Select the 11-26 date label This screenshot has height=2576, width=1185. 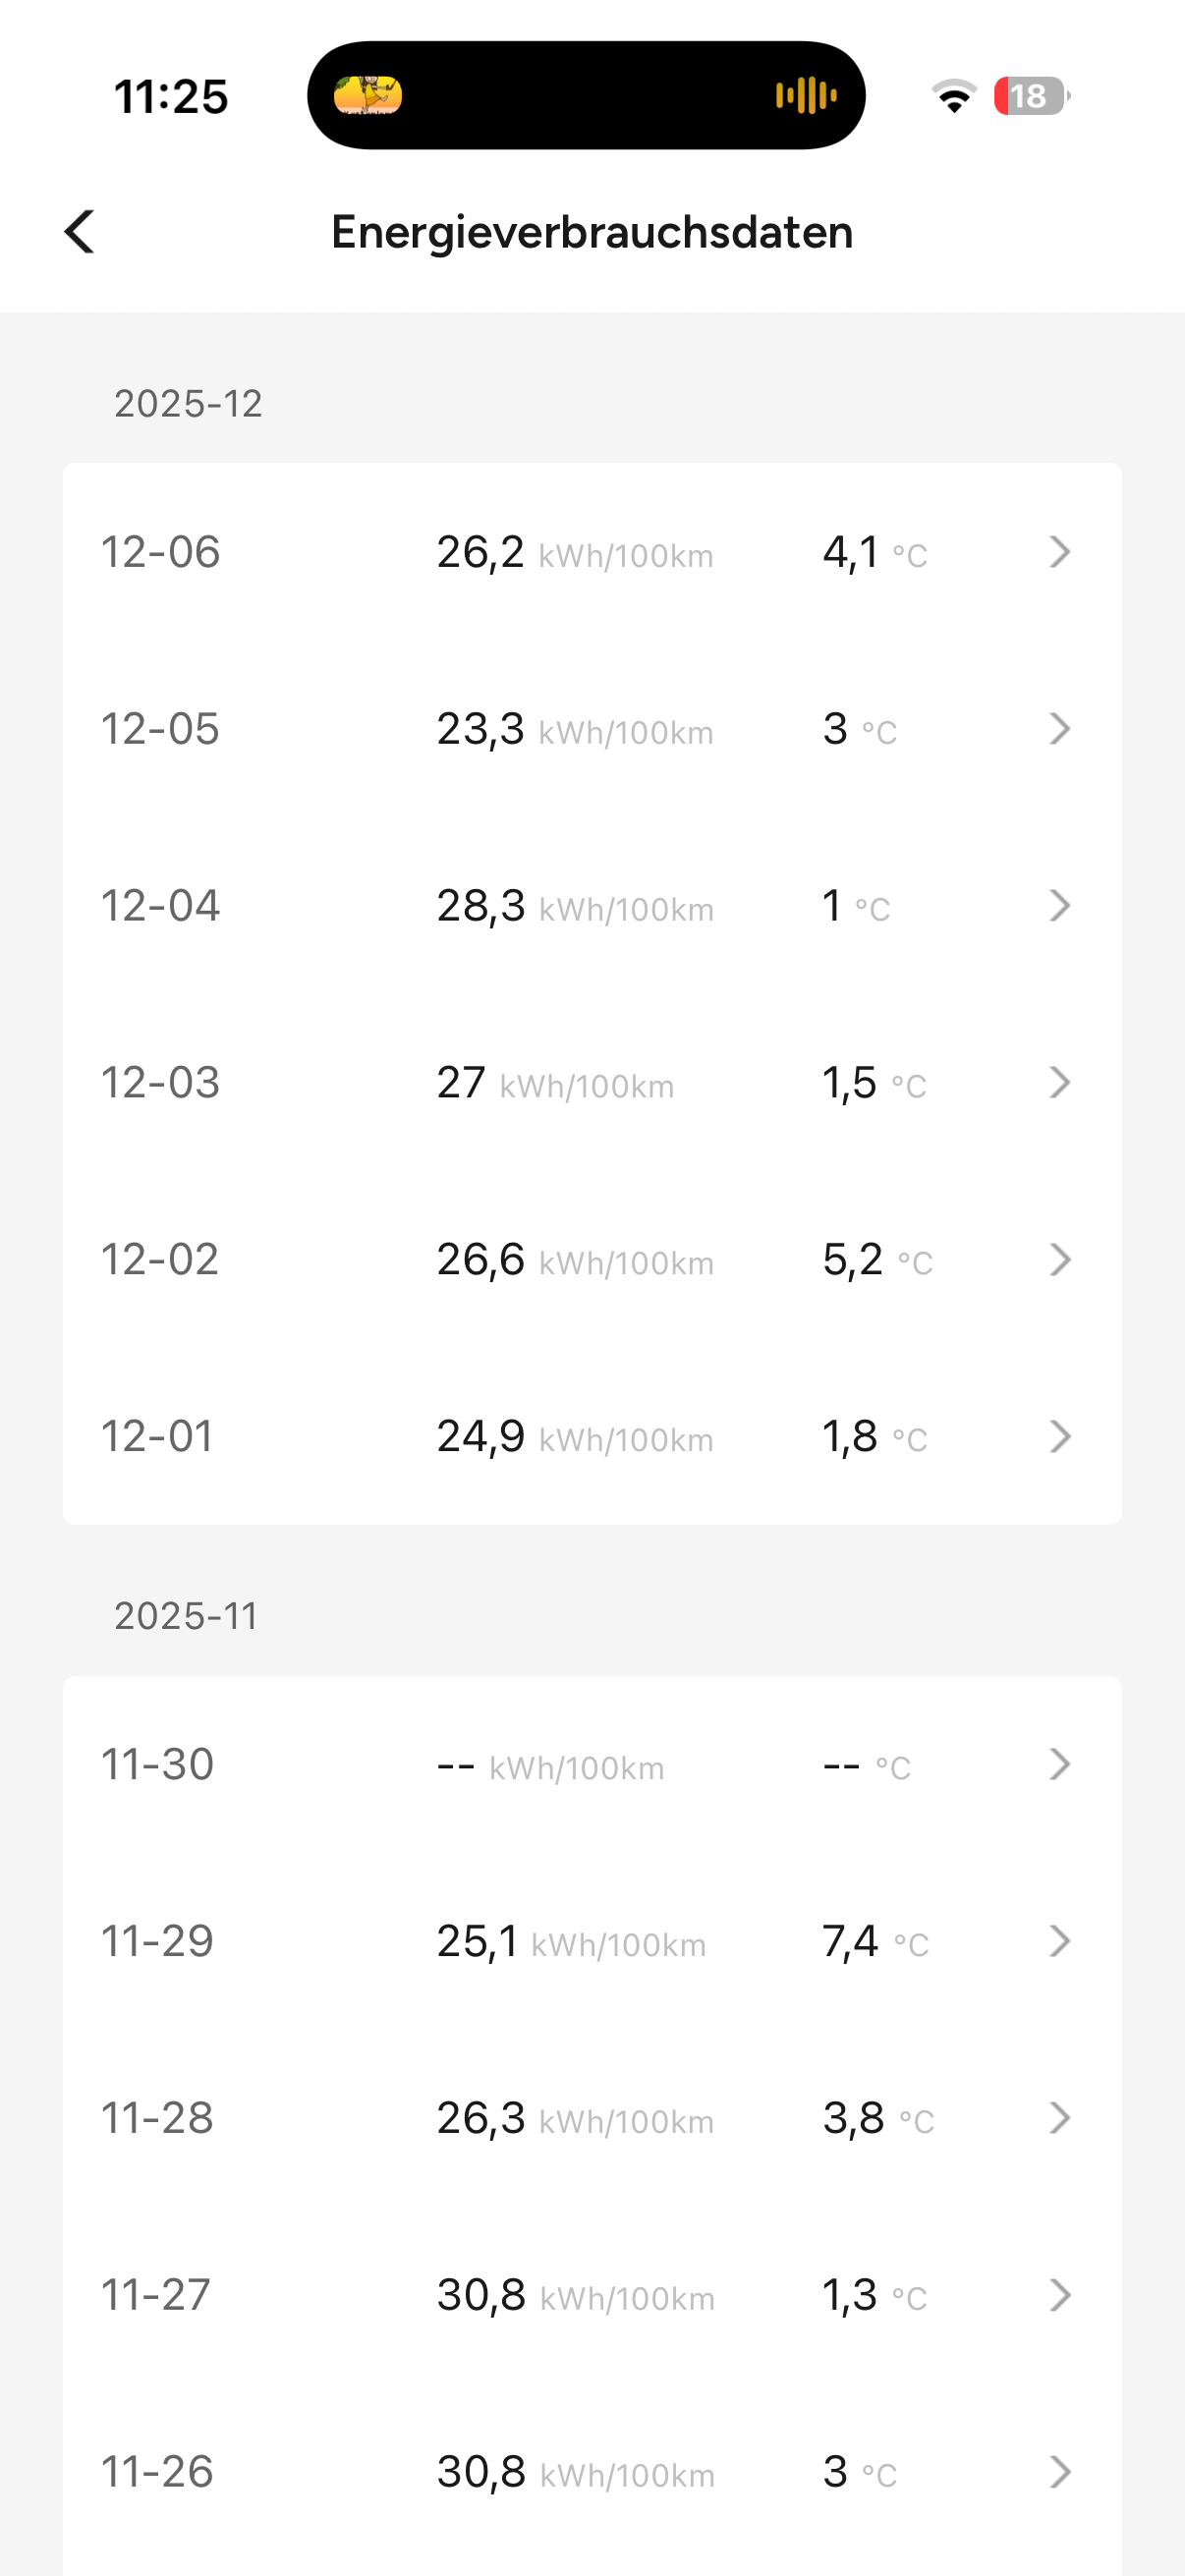(x=157, y=2472)
